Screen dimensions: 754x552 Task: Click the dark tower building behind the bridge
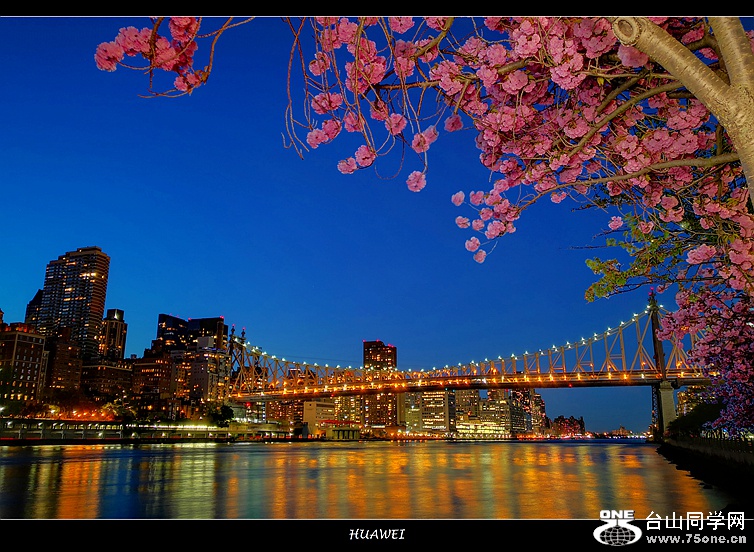379,357
